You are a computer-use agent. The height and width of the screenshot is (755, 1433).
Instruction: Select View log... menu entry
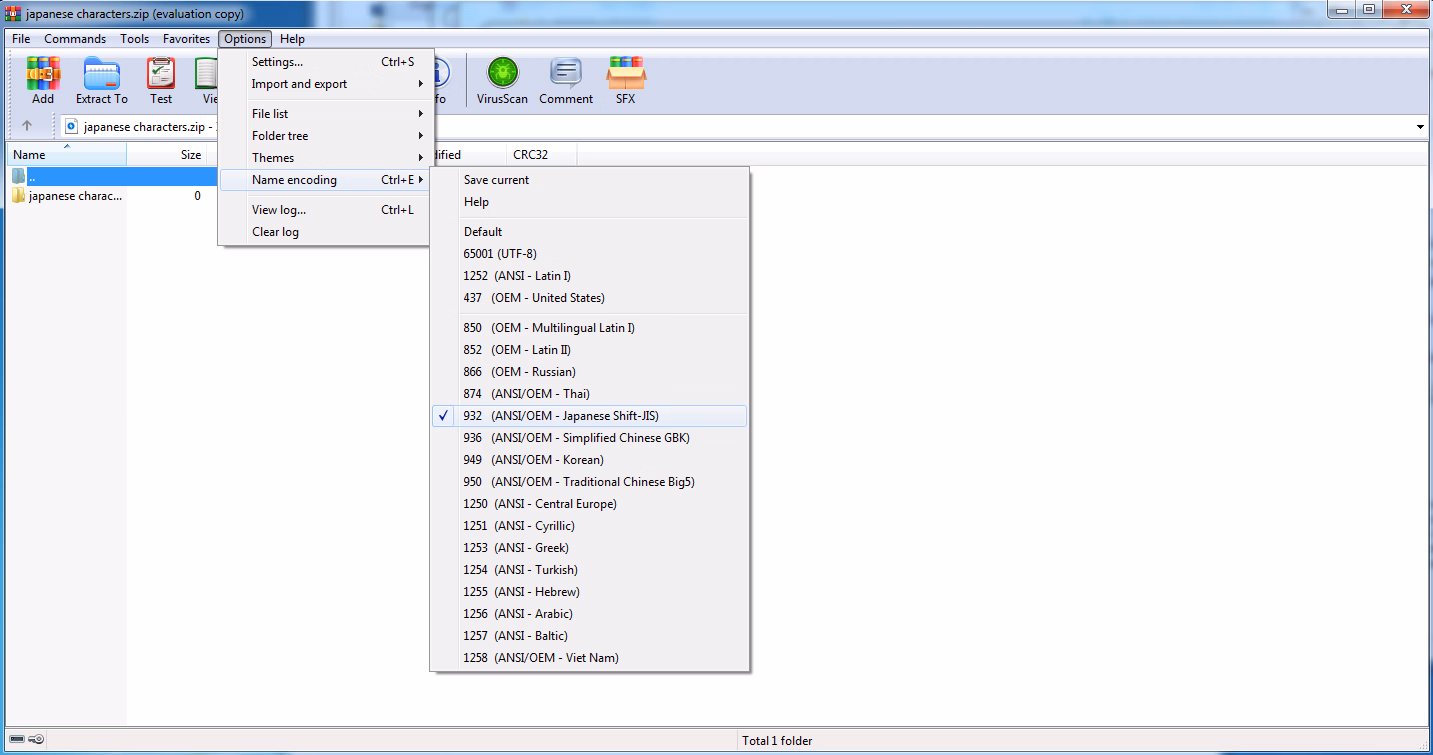[326, 210]
